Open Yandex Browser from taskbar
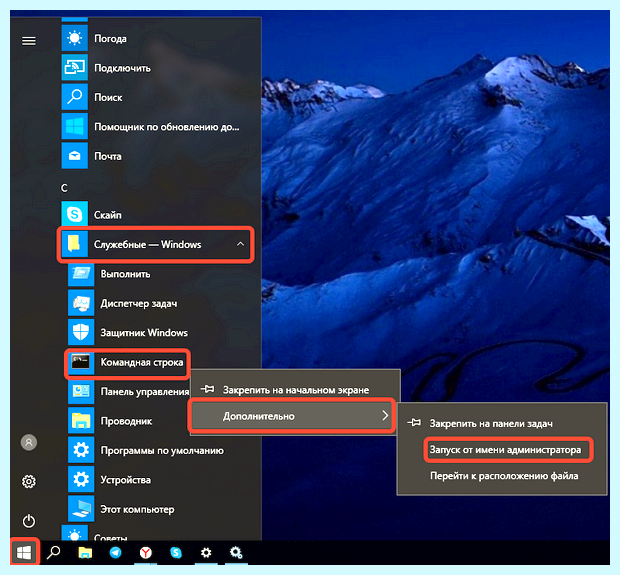620x575 pixels. [146, 552]
